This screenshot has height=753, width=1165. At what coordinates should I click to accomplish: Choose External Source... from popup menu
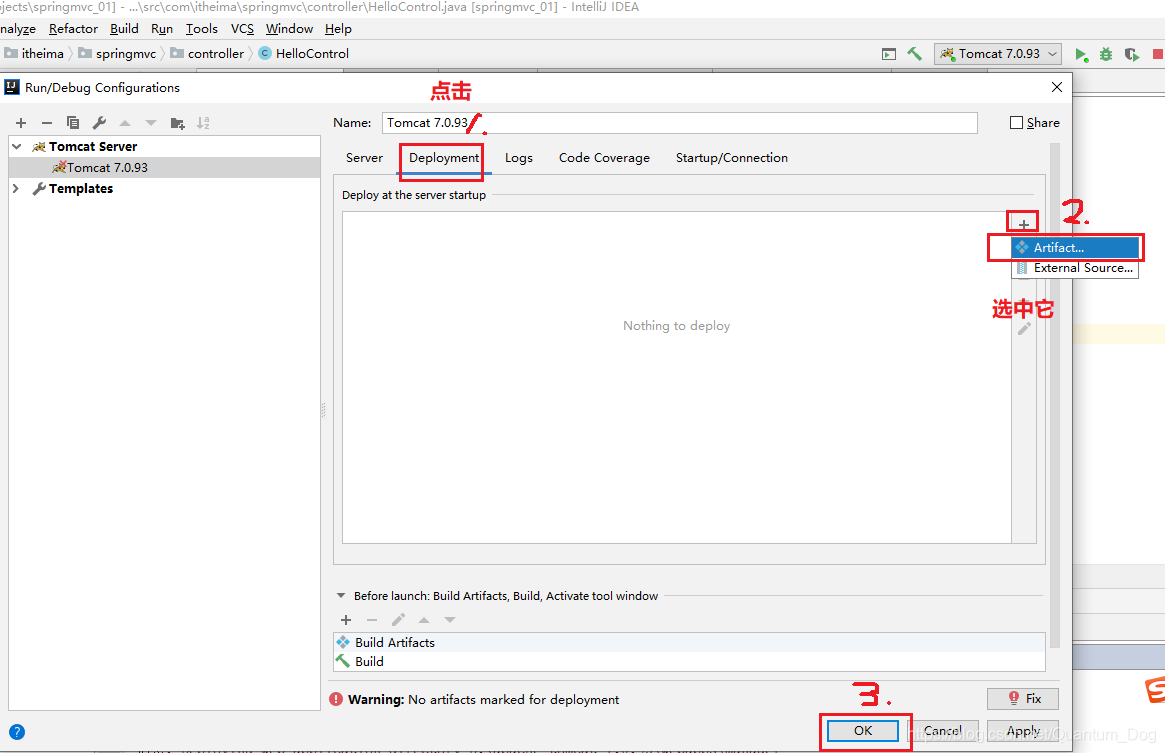(x=1075, y=268)
